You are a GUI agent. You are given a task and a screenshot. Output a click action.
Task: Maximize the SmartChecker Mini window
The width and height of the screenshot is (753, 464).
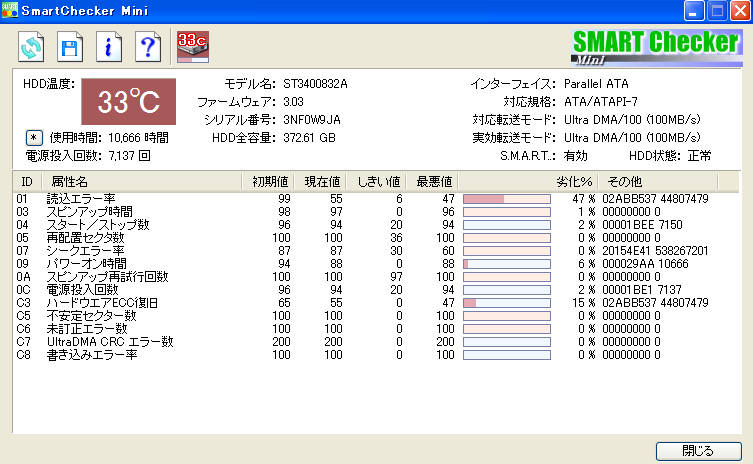(717, 11)
